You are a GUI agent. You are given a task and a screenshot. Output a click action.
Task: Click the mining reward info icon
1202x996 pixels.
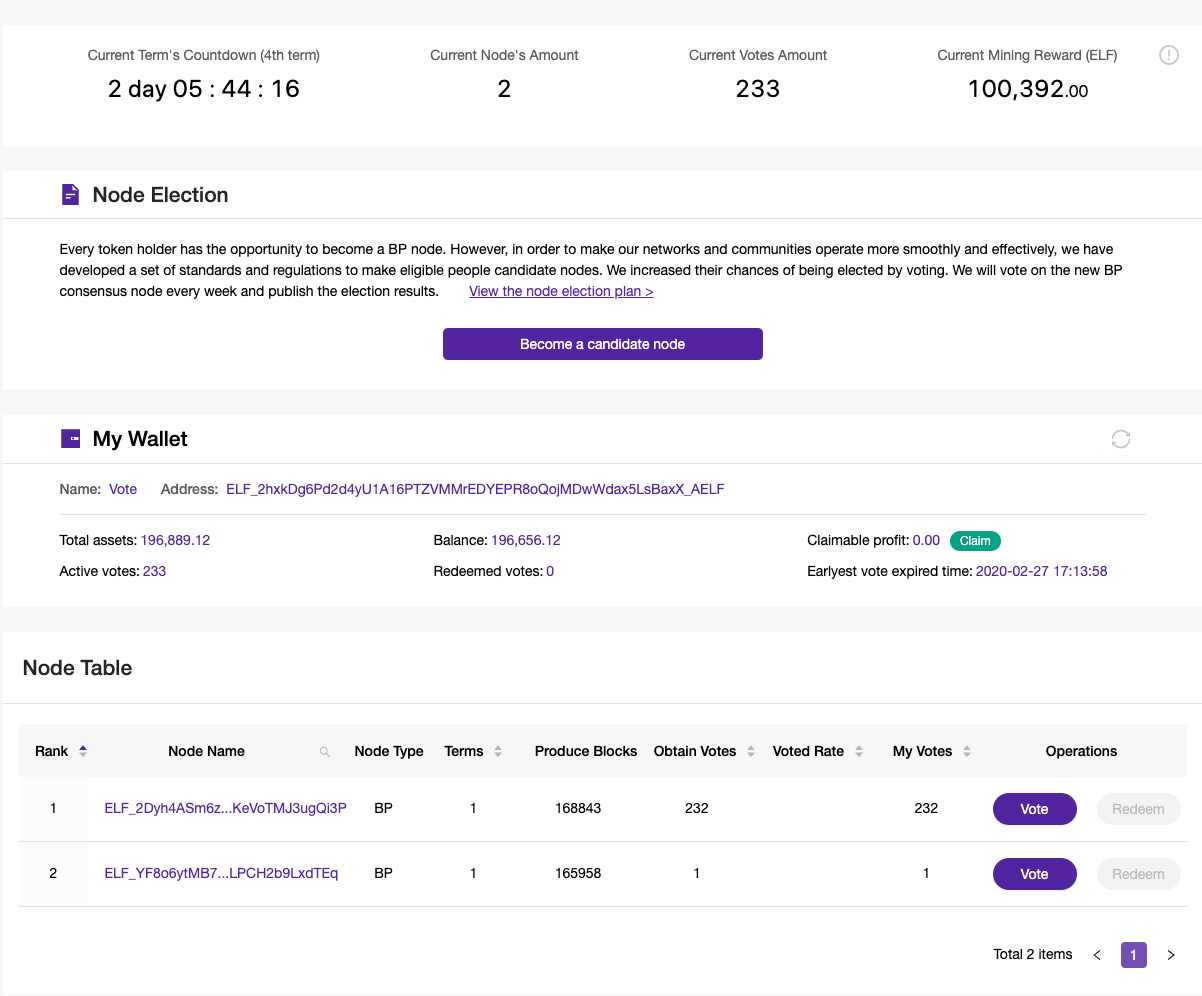tap(1168, 56)
